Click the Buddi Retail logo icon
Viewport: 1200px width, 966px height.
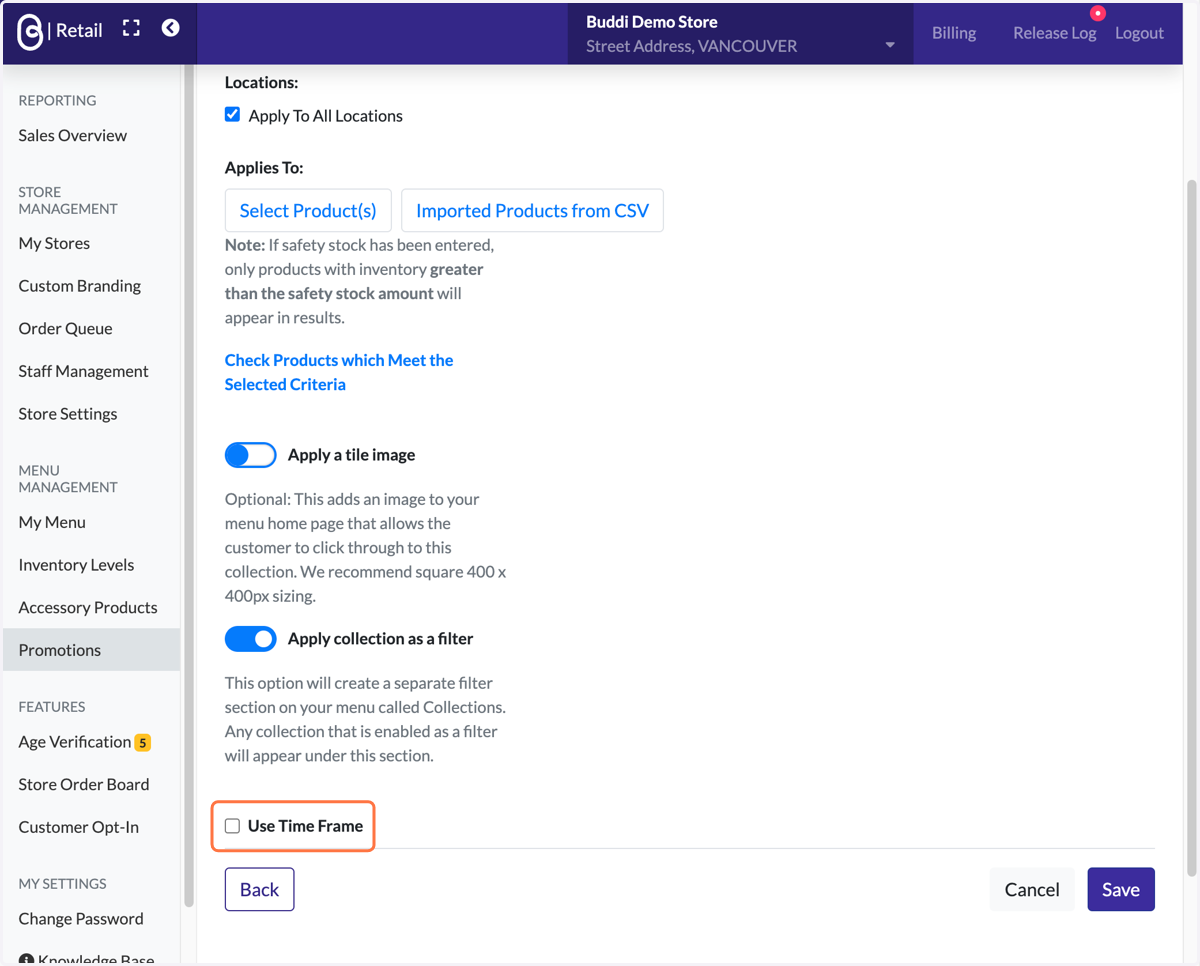click(30, 32)
